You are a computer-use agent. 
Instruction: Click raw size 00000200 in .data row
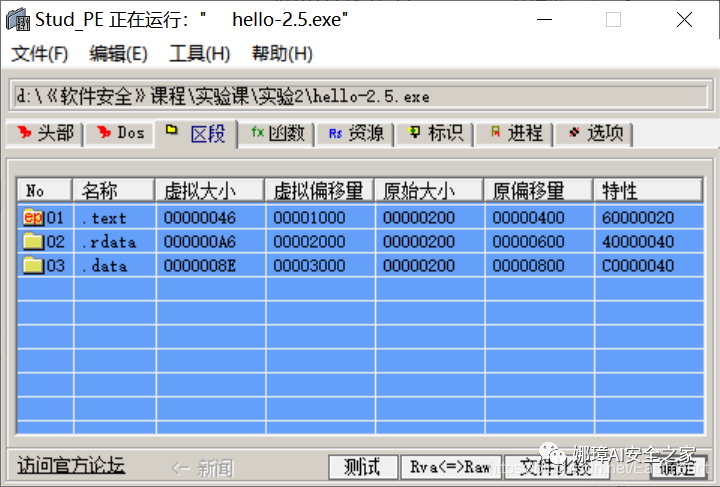pyautogui.click(x=419, y=265)
